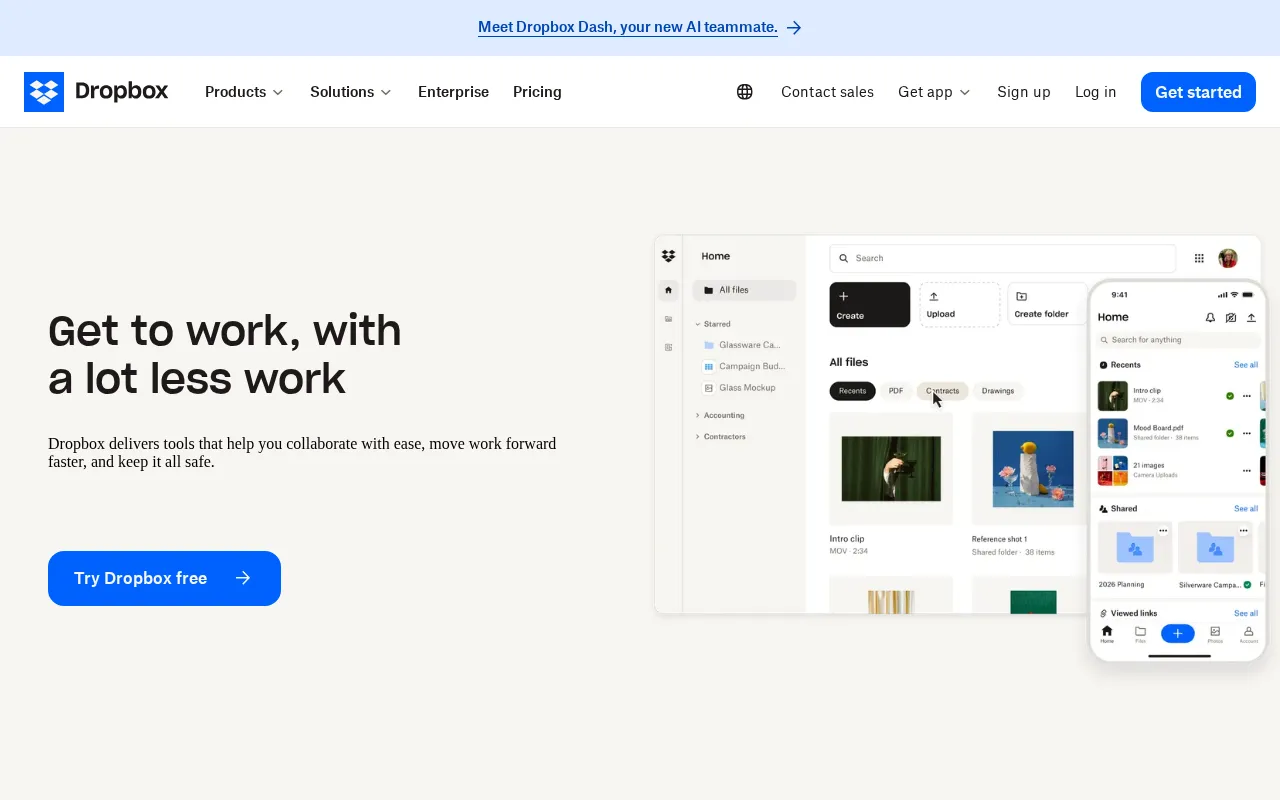The height and width of the screenshot is (800, 1280).
Task: Click the Dropbox logo in the header
Action: tap(96, 92)
